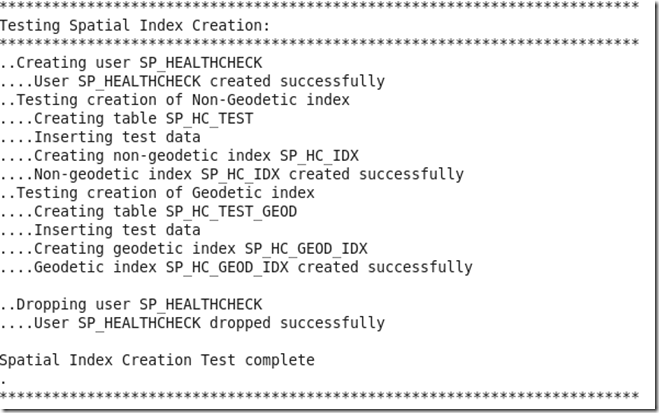This screenshot has height=413, width=659.
Task: Click the '..Dropping user SP_HEALTHCHECK' line
Action: (x=131, y=305)
